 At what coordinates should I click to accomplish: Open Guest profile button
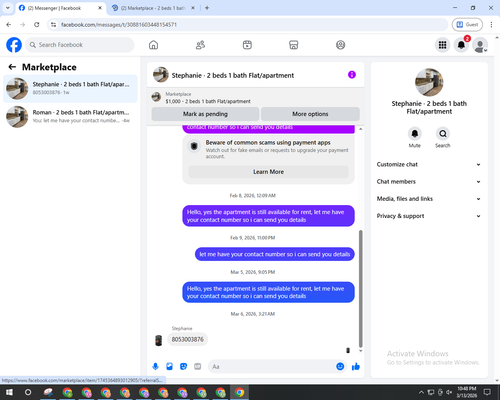[x=467, y=25]
